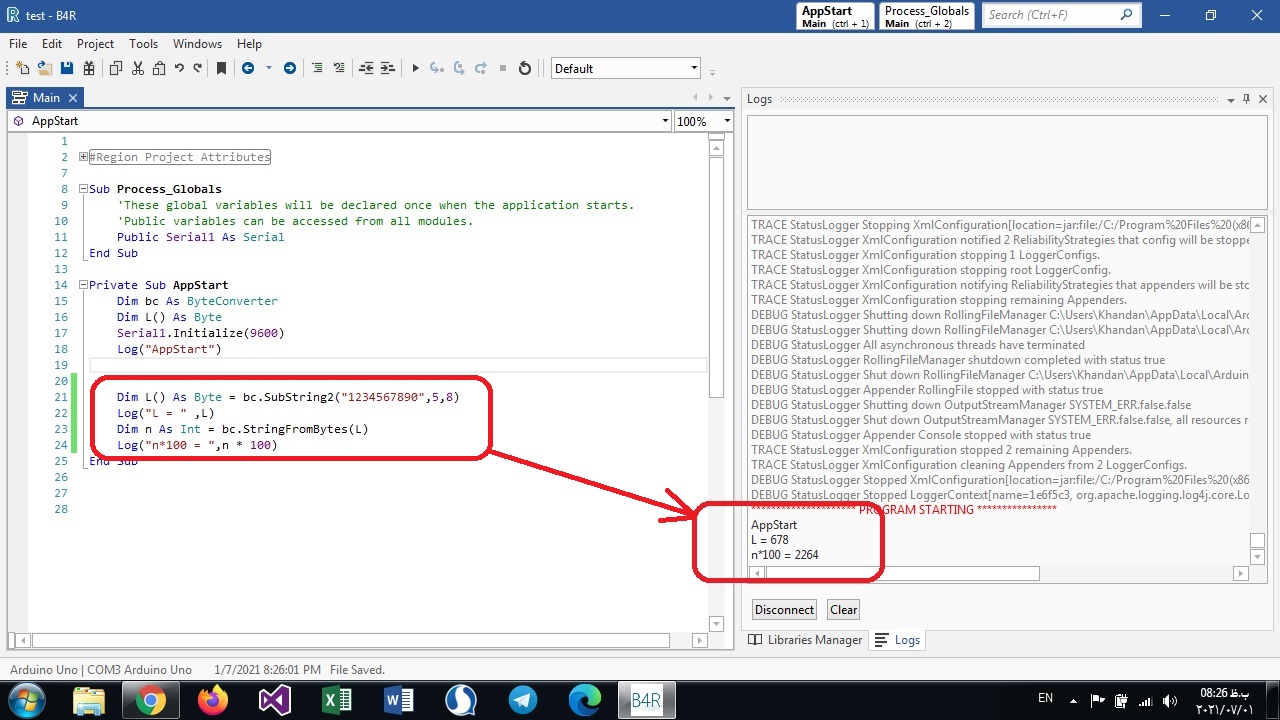This screenshot has width=1280, height=720.
Task: Click the code editor horizontal scrollbar
Action: pos(351,641)
